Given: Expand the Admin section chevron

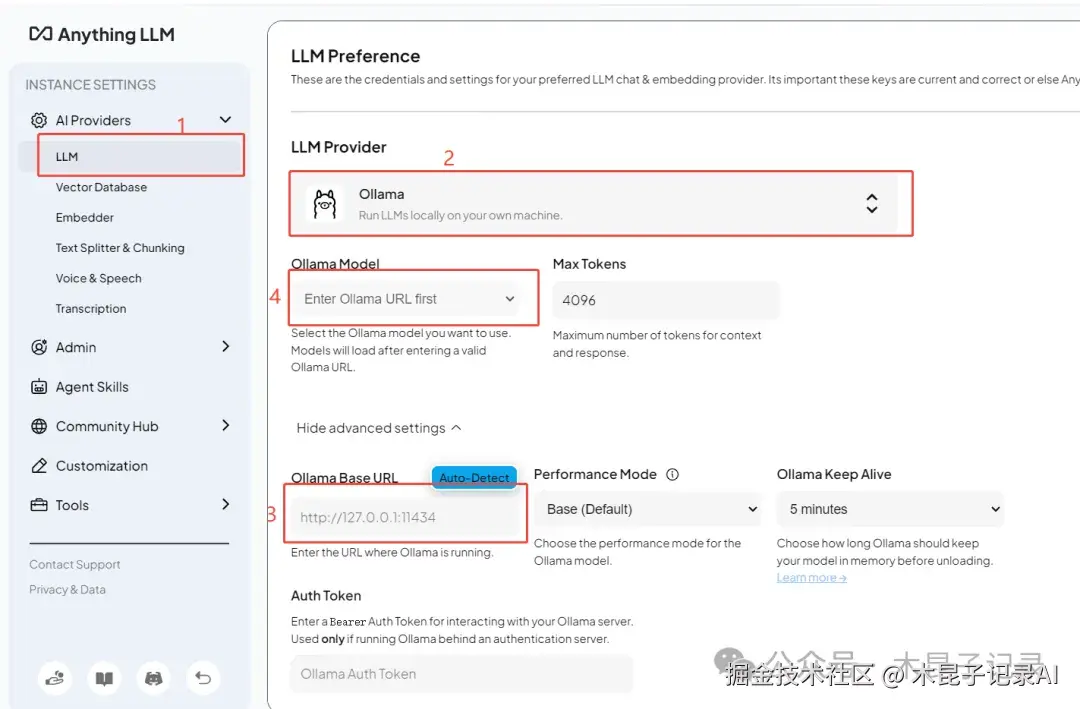Looking at the screenshot, I should tap(225, 346).
